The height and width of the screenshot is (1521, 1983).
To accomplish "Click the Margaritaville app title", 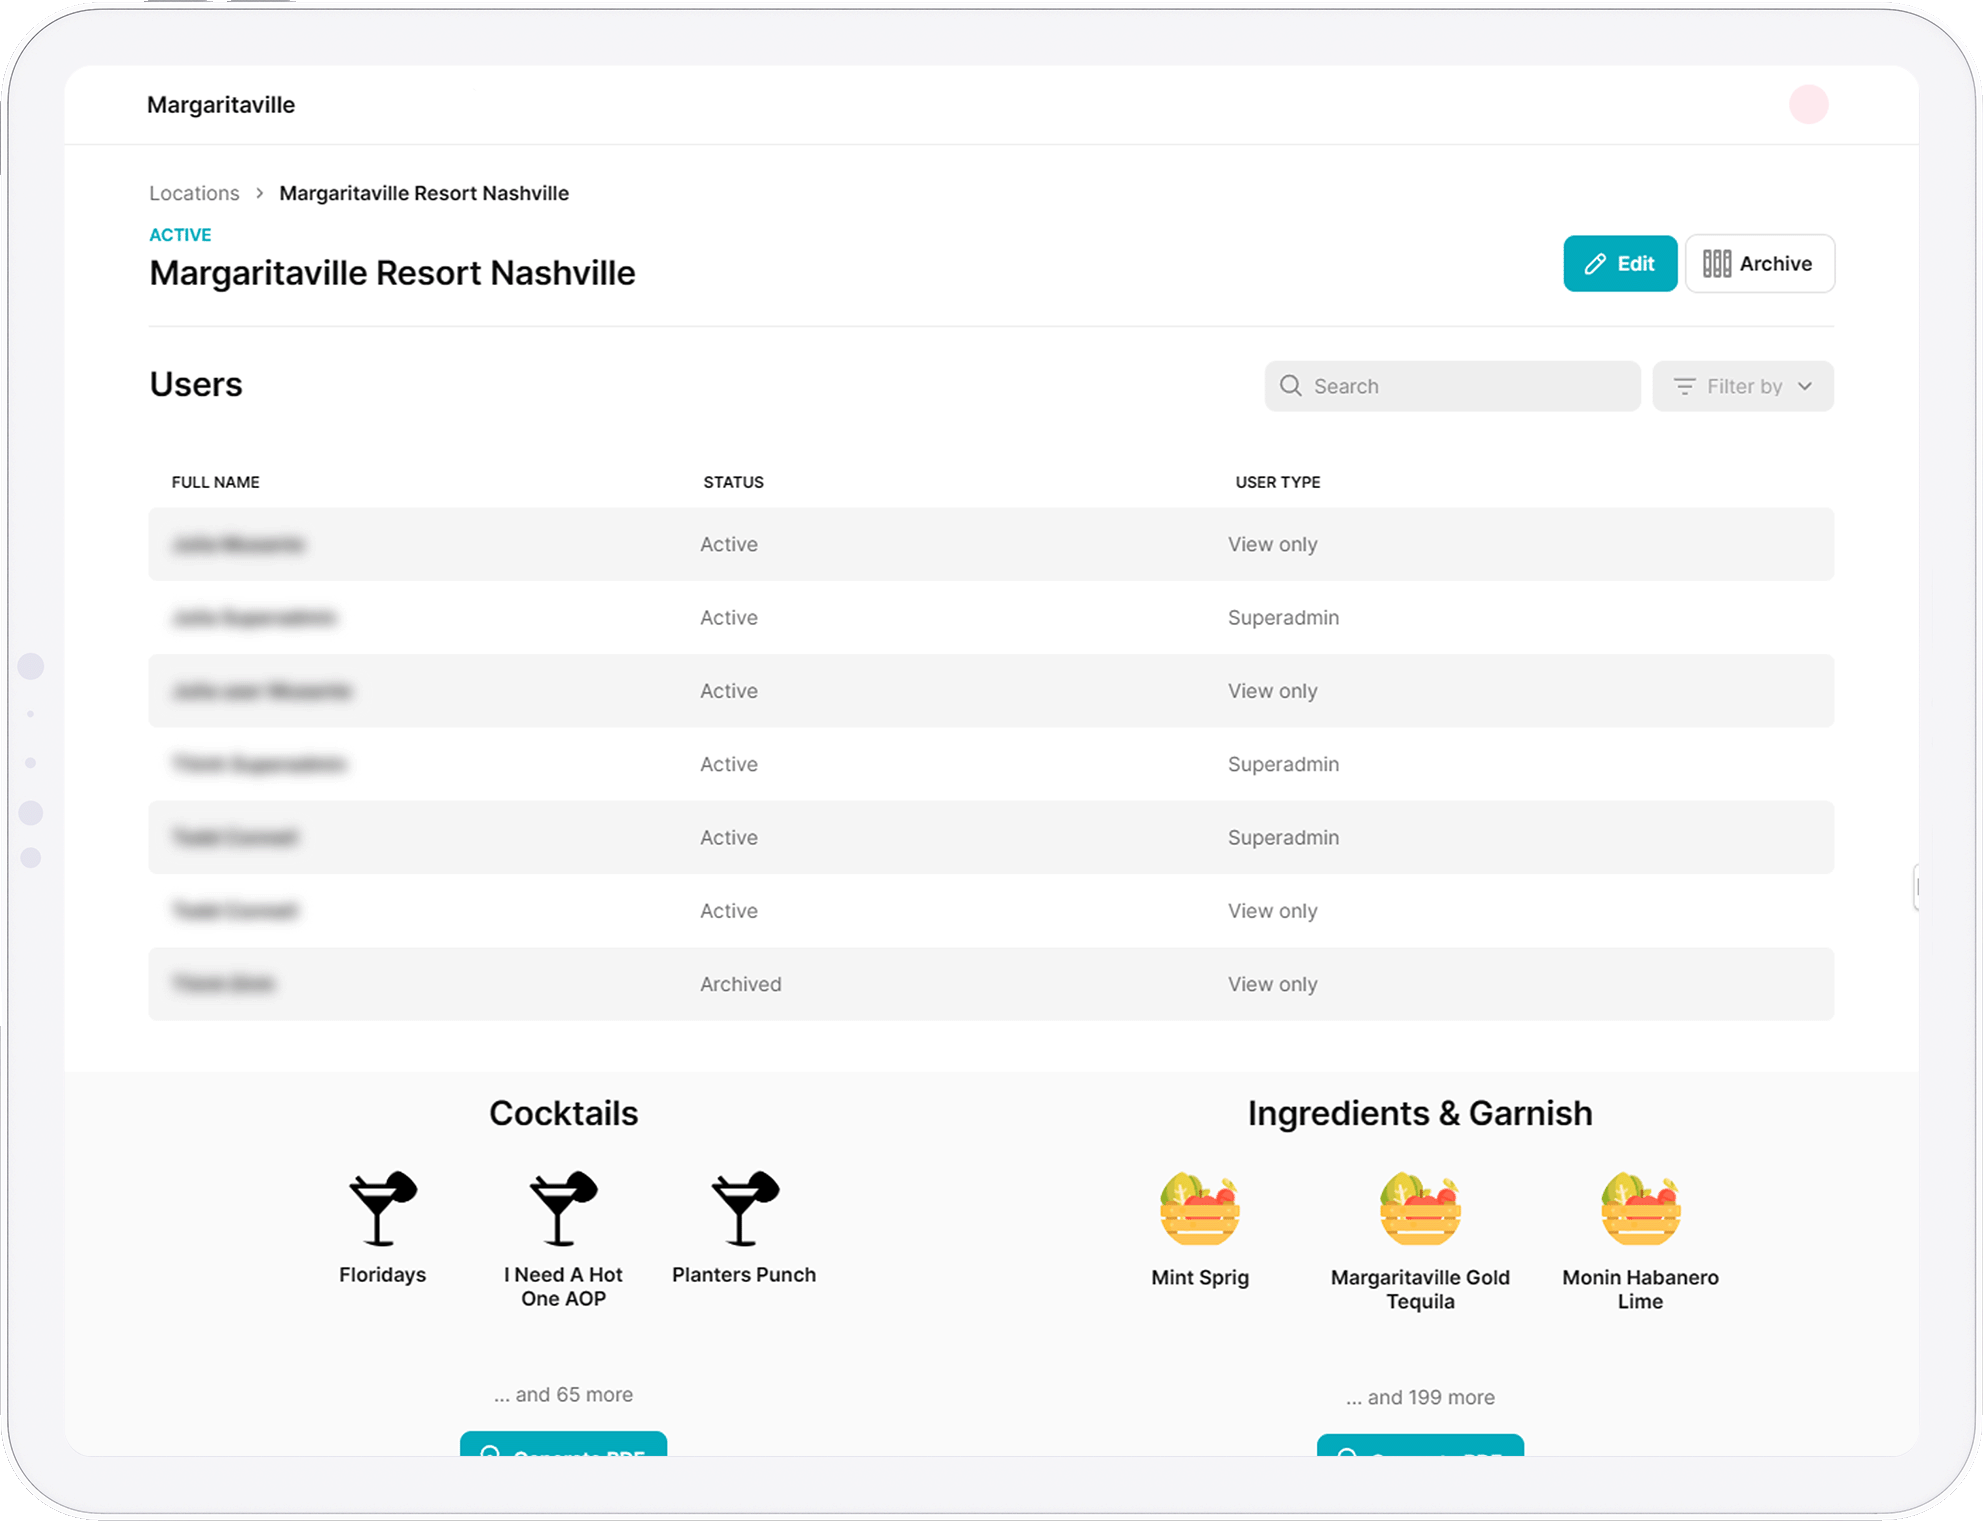I will click(221, 105).
